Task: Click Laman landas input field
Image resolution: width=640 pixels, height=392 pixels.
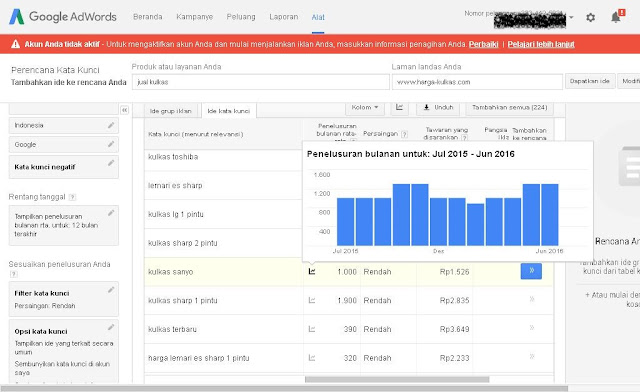Action: (477, 82)
